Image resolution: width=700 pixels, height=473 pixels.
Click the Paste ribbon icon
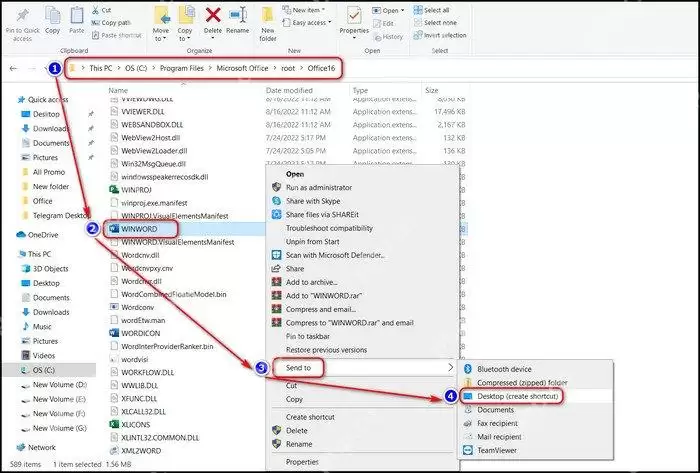point(77,16)
